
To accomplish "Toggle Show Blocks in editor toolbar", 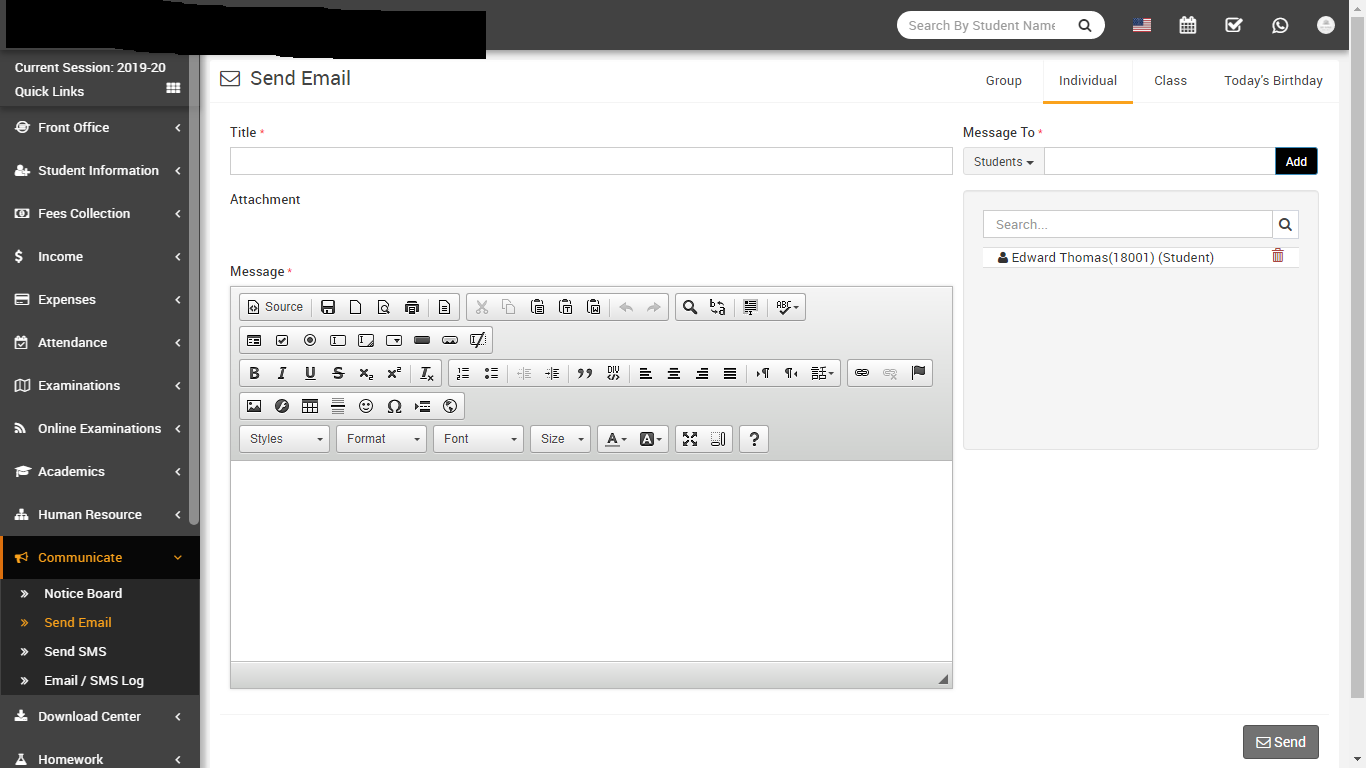I will [x=718, y=439].
